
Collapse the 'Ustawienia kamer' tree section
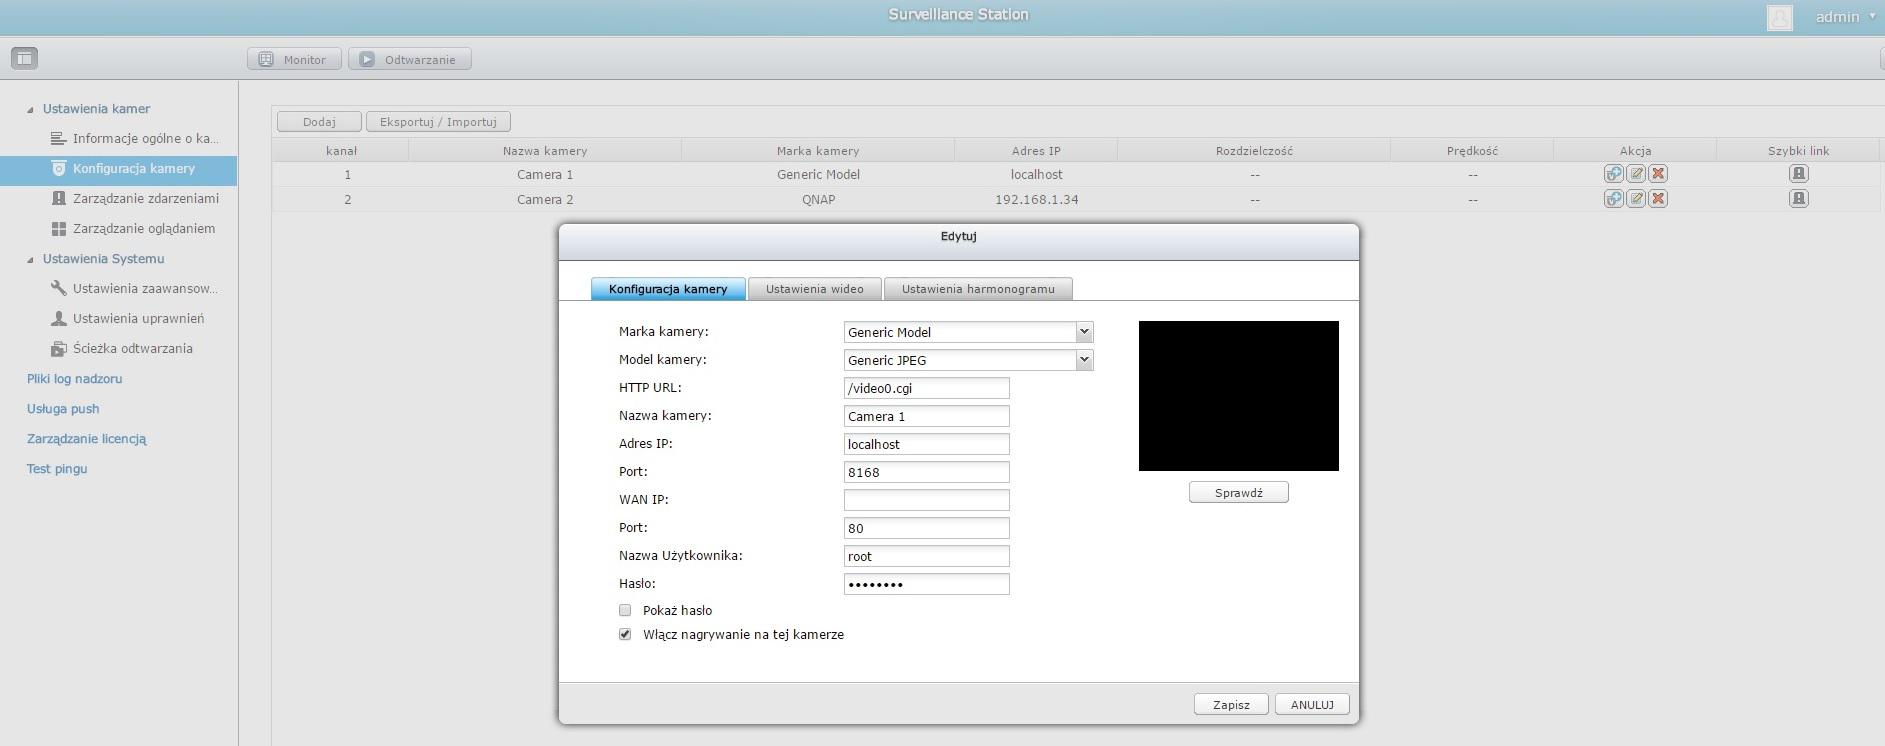(30, 109)
